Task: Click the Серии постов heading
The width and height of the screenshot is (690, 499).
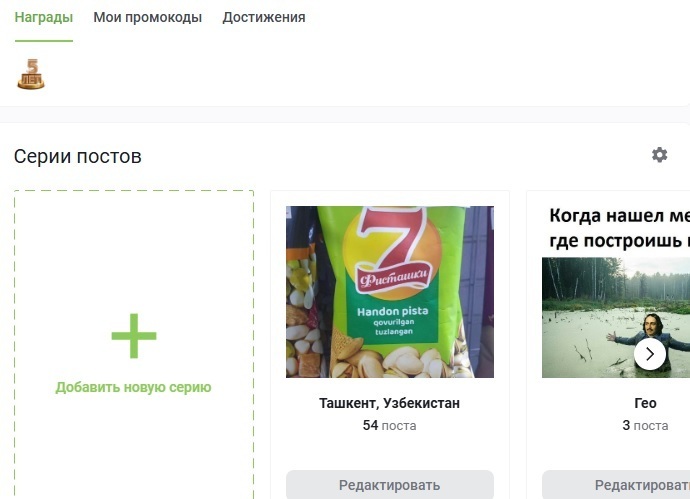Action: tap(77, 156)
